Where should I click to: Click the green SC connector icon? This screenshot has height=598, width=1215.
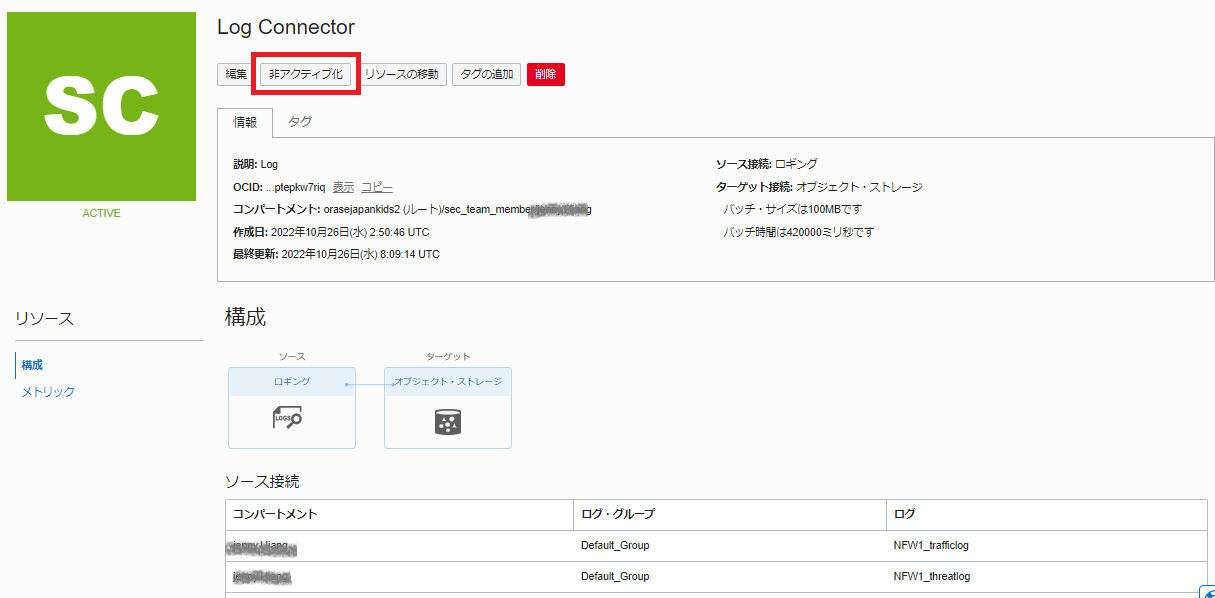[101, 107]
